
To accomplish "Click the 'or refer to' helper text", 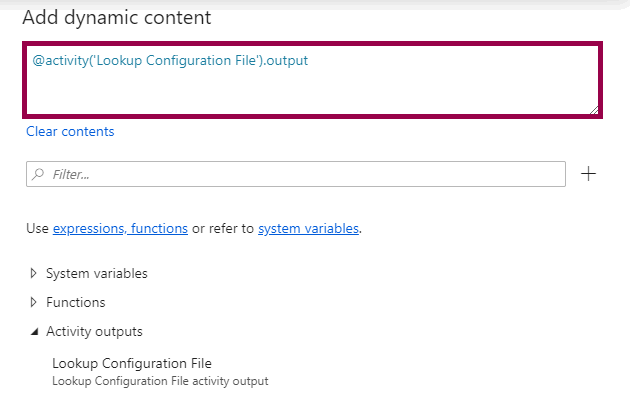I will pyautogui.click(x=223, y=228).
